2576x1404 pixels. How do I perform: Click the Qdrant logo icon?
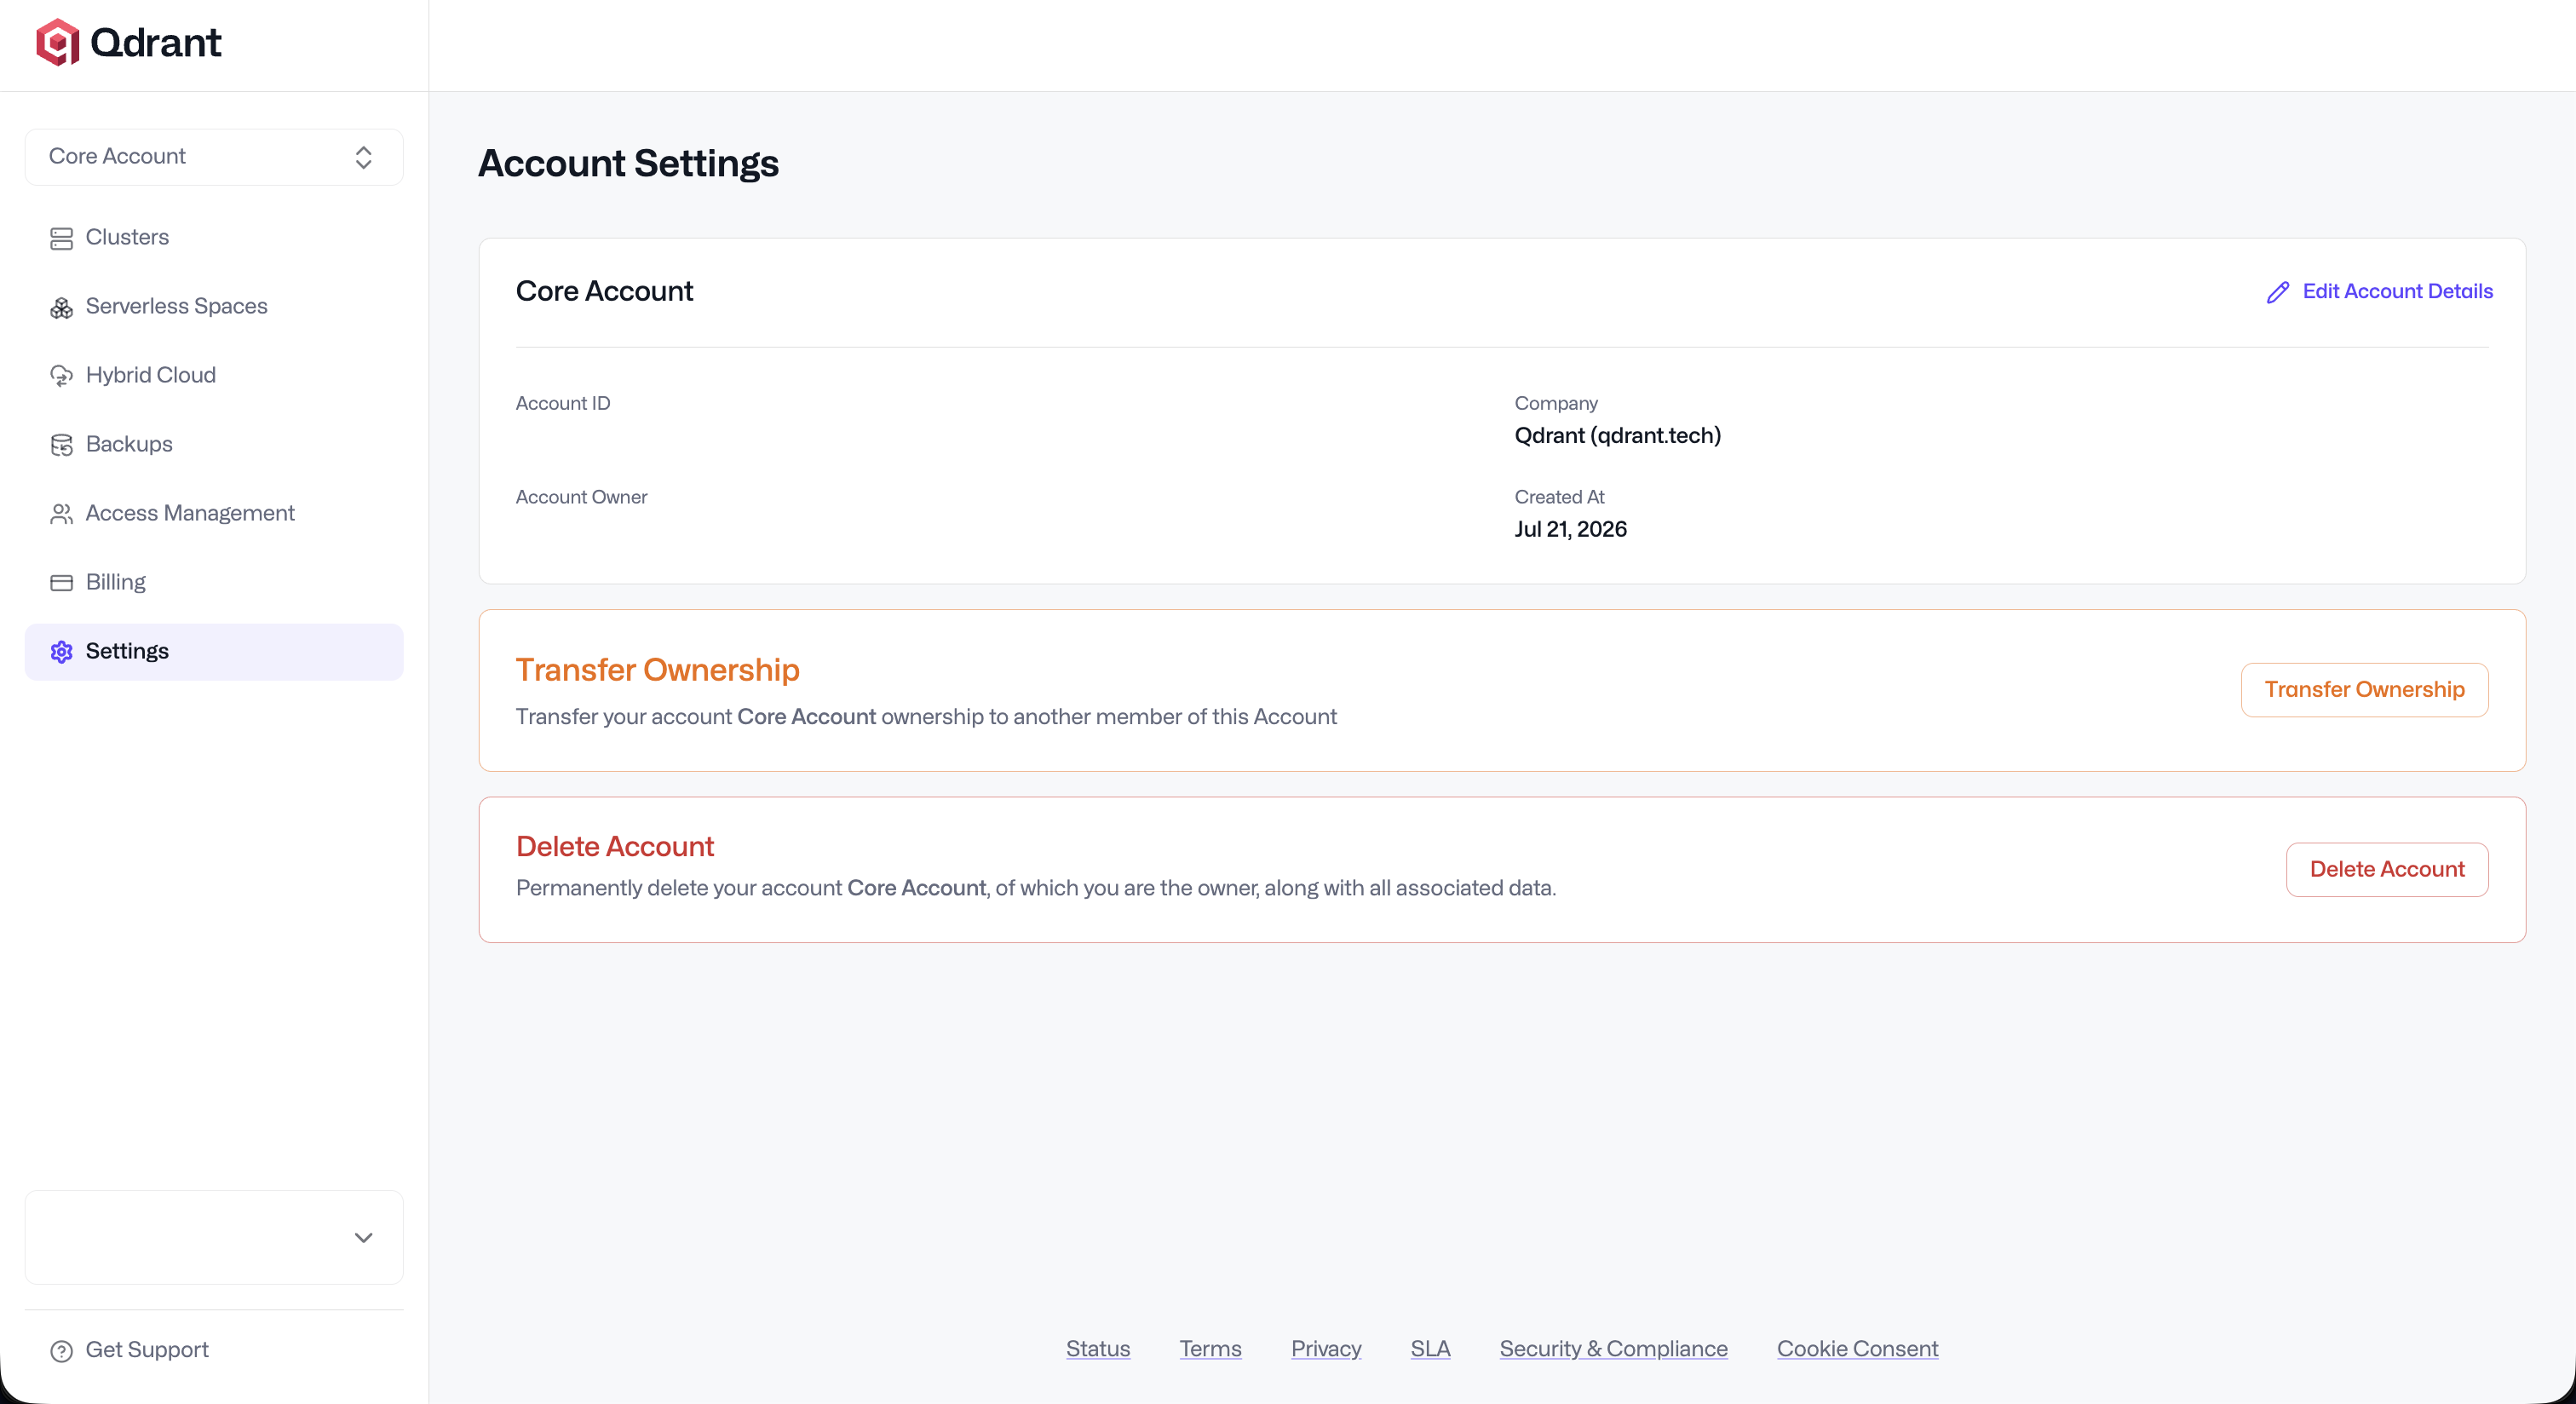click(x=57, y=42)
